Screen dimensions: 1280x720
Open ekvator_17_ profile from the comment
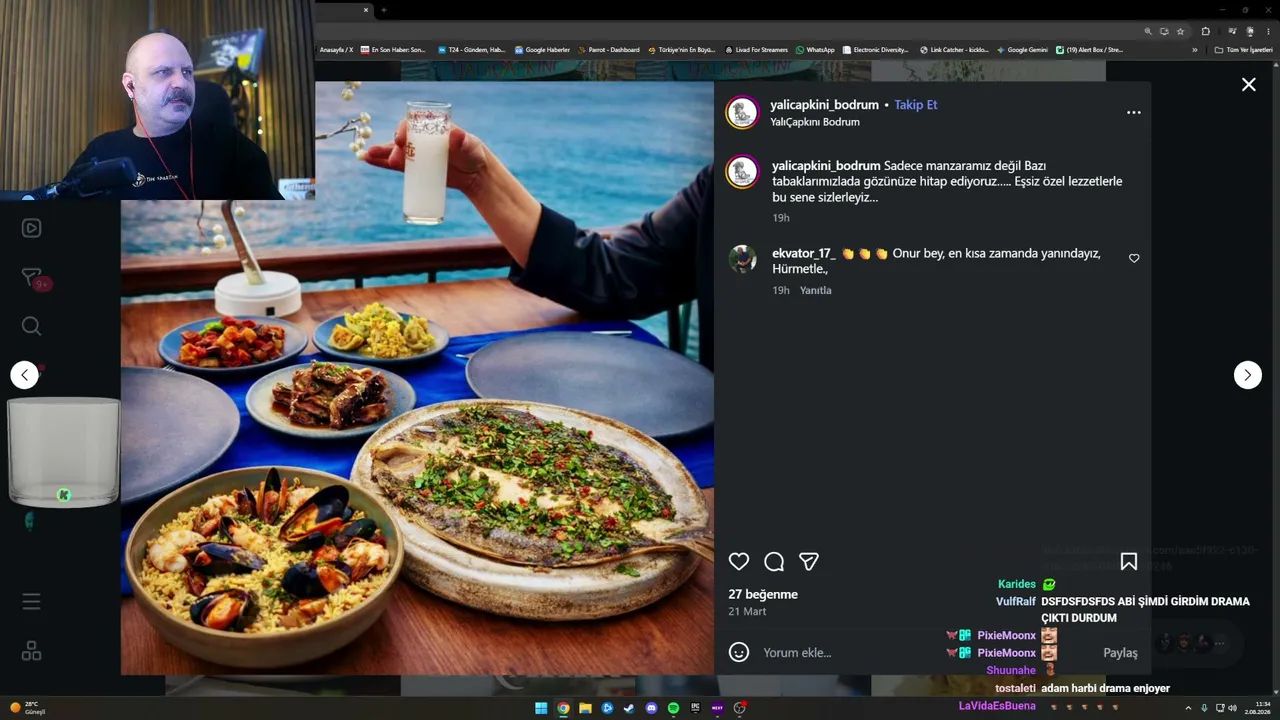pyautogui.click(x=804, y=253)
